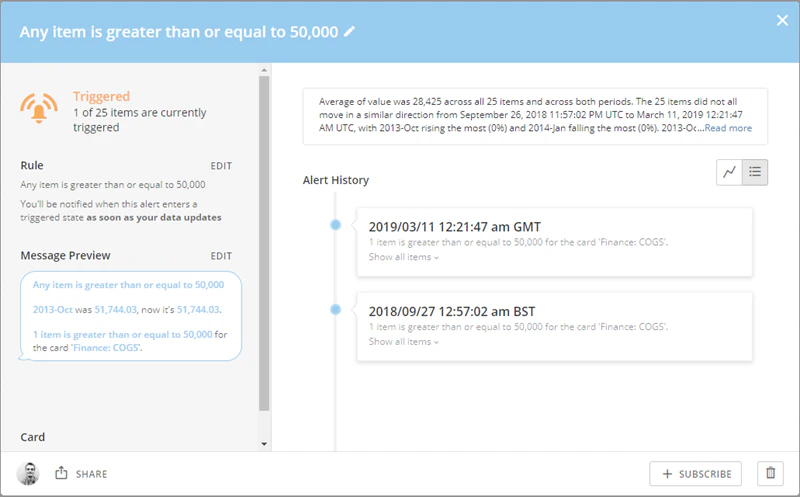The image size is (800, 497).
Task: Click '1 of 25 items are currently triggered'
Action: (140, 120)
